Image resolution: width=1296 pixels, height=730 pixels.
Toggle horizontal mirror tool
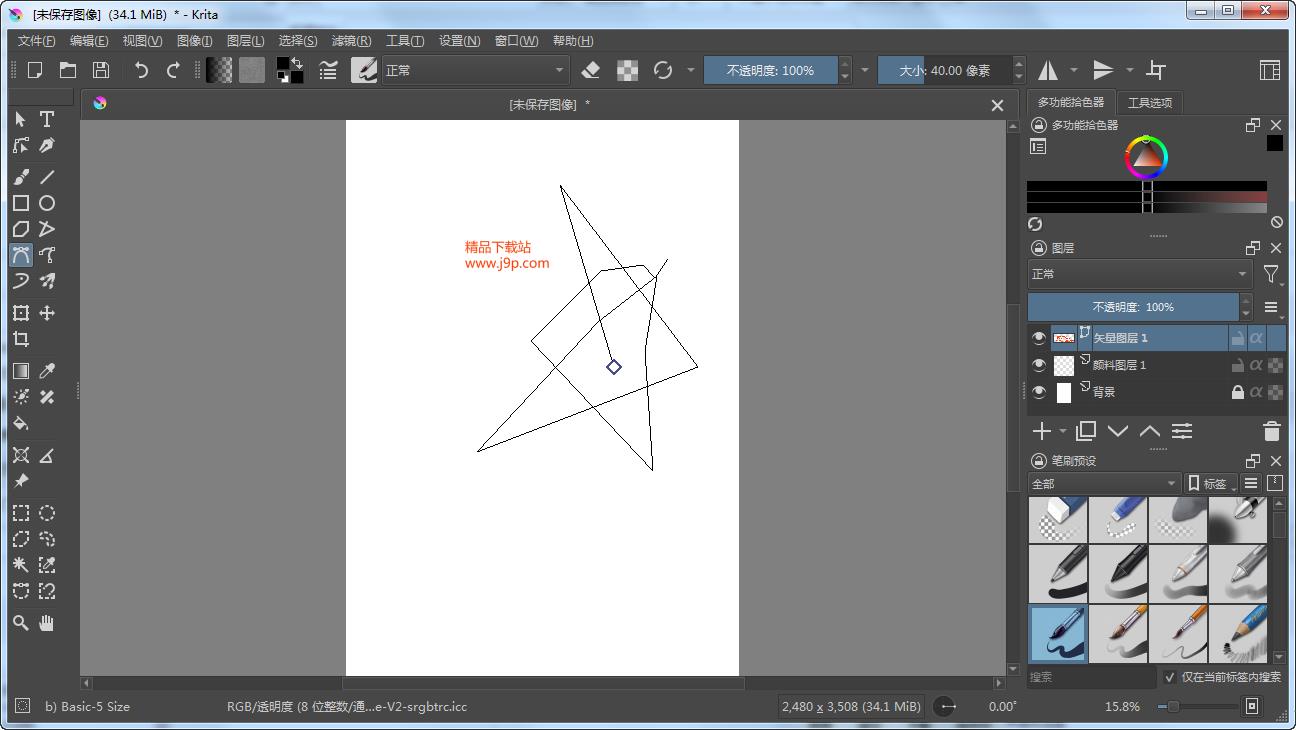(x=1048, y=70)
